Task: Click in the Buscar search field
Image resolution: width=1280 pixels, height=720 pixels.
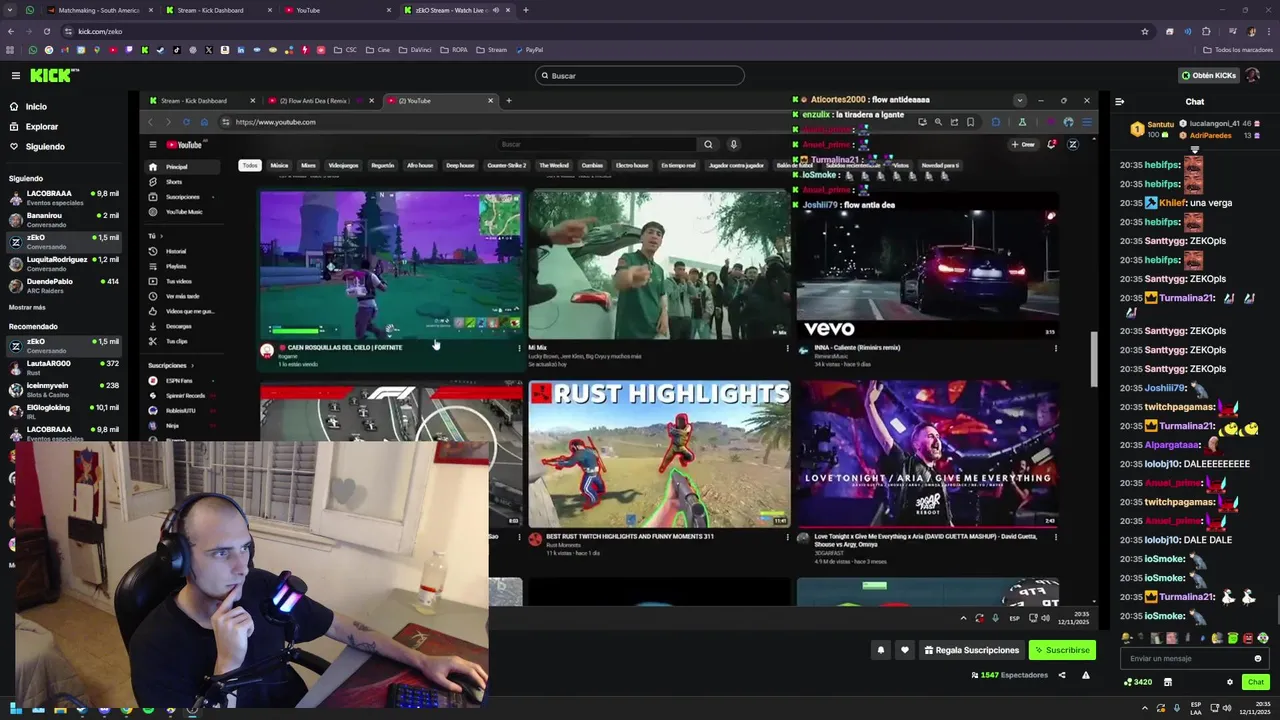Action: (640, 75)
